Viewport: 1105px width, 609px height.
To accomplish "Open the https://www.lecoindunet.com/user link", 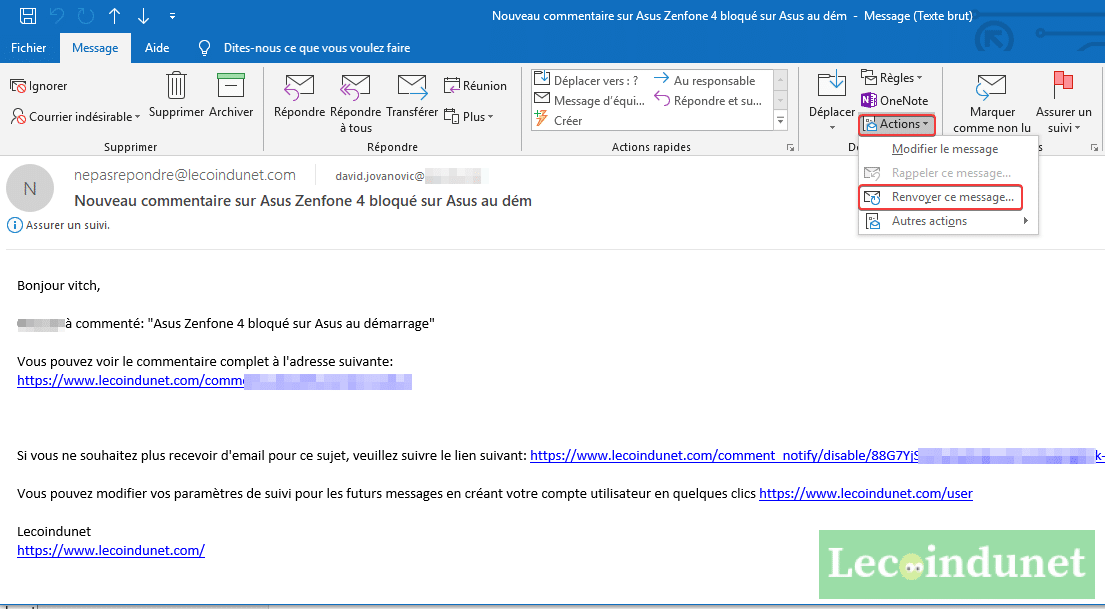I will 865,494.
